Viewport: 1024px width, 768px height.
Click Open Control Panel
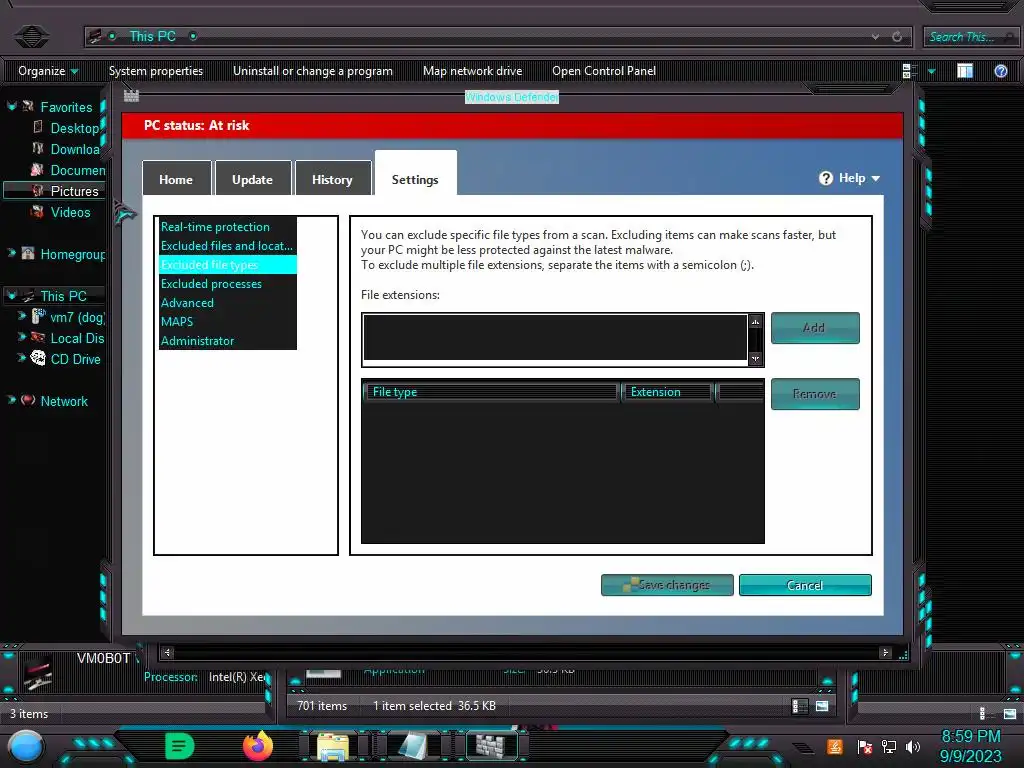pyautogui.click(x=603, y=71)
